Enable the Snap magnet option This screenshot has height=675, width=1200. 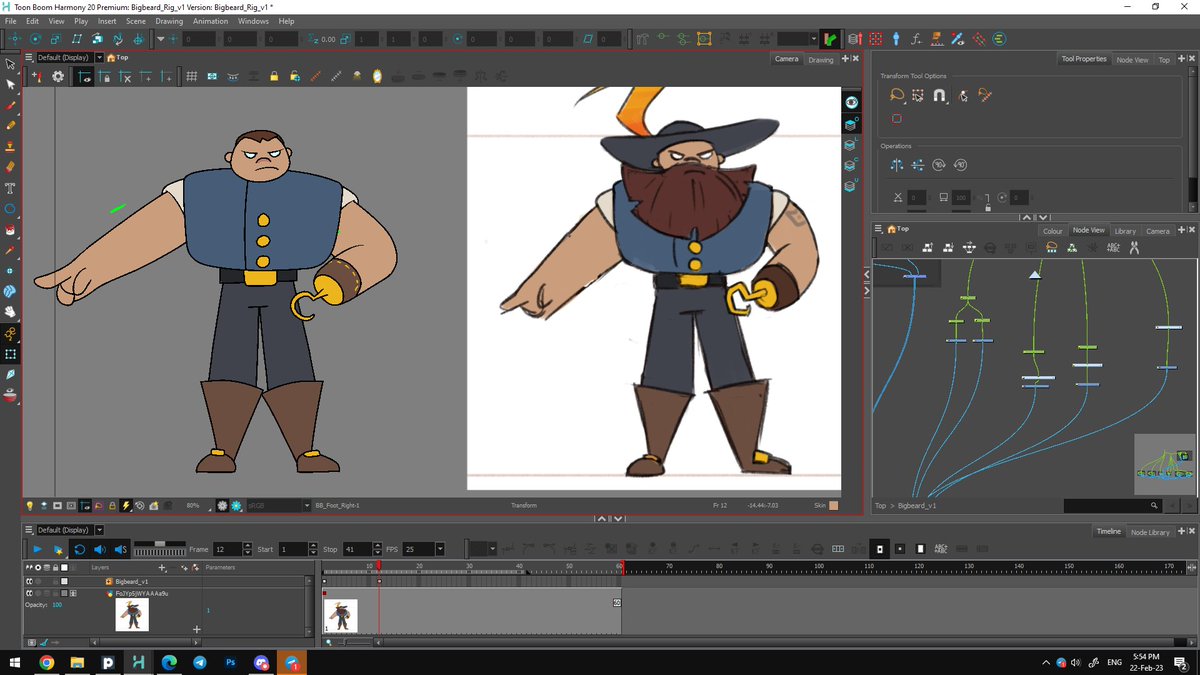pyautogui.click(x=939, y=96)
